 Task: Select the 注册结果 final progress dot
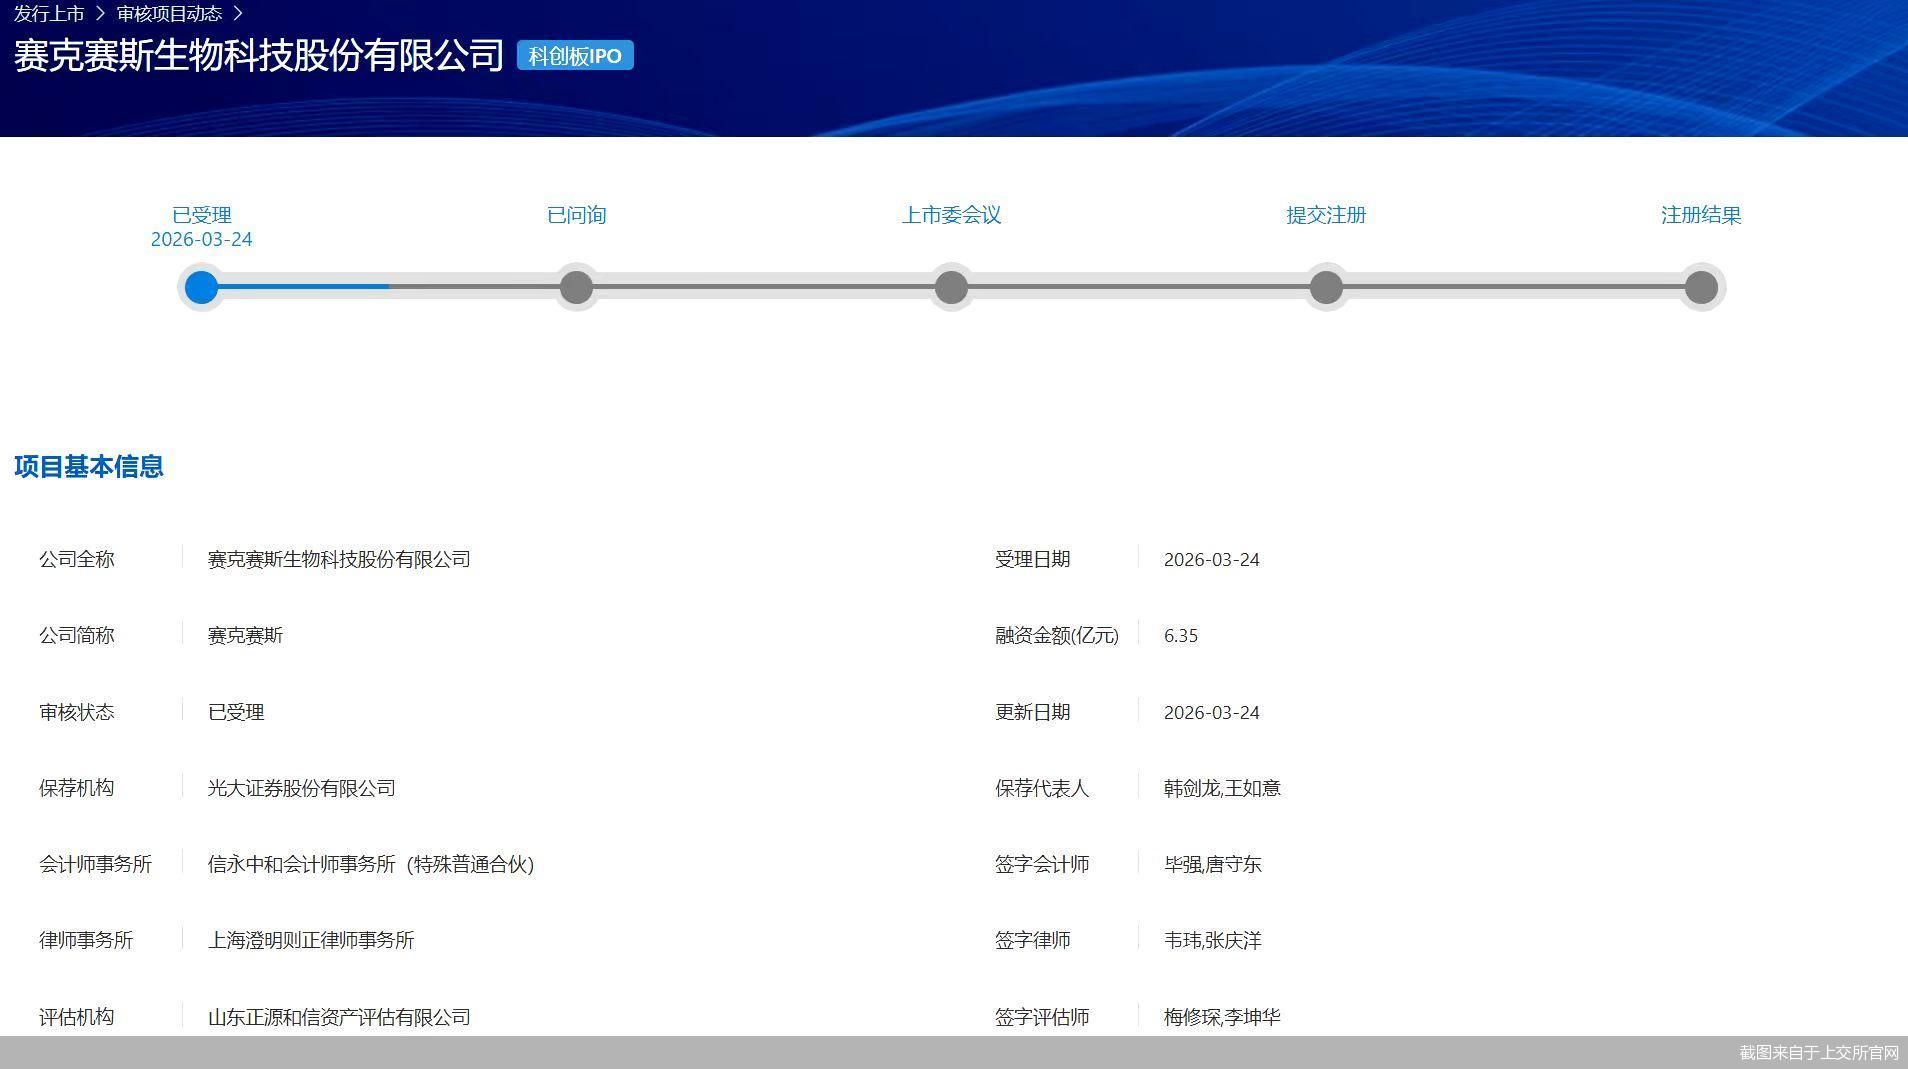click(x=1701, y=287)
